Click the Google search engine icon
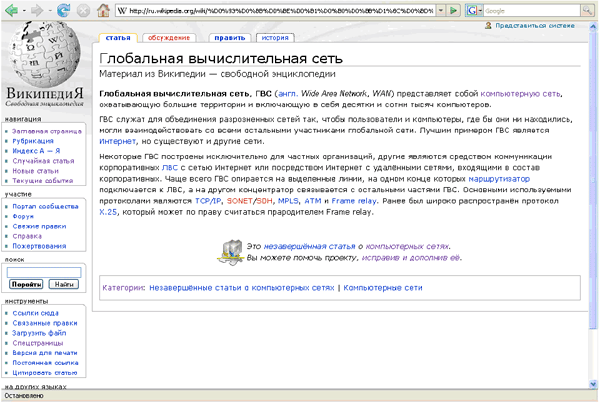This screenshot has width=600, height=403. [x=472, y=11]
